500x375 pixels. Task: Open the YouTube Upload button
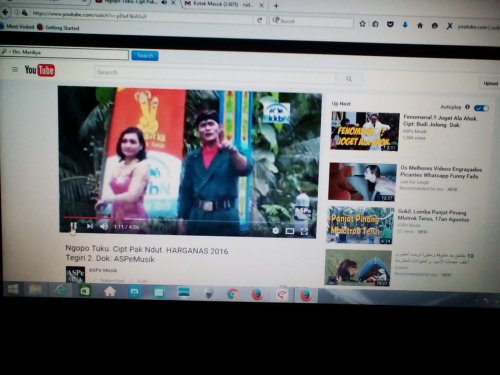pyautogui.click(x=491, y=83)
